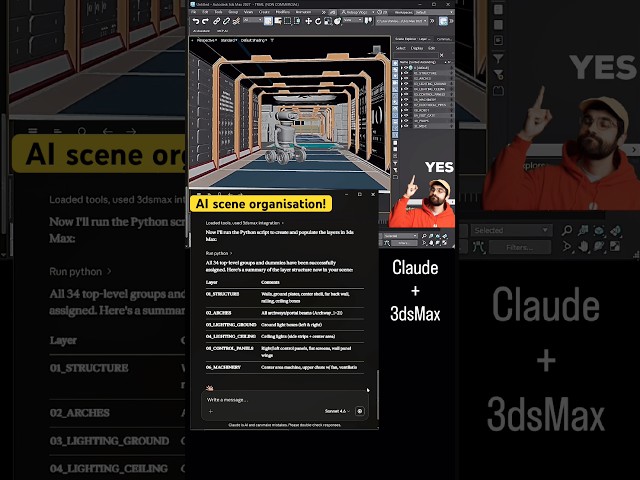
Task: Open the reference coordinate system 'View' dropdown
Action: (x=353, y=20)
